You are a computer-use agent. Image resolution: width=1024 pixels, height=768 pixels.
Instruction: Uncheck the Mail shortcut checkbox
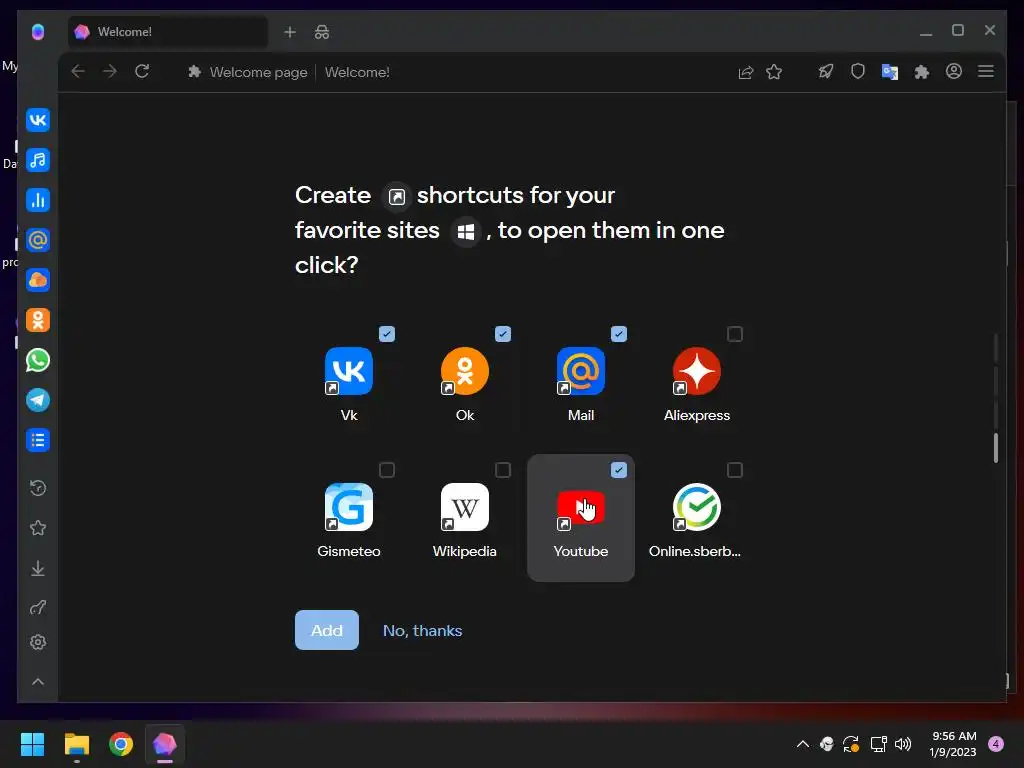[x=618, y=334]
